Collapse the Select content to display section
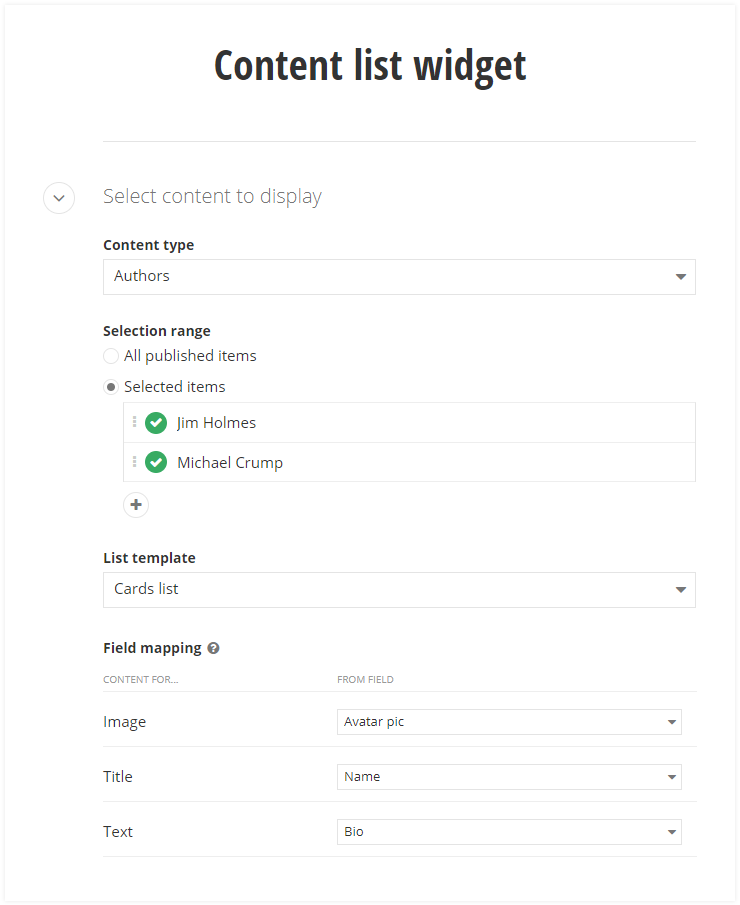740x905 pixels. point(59,198)
